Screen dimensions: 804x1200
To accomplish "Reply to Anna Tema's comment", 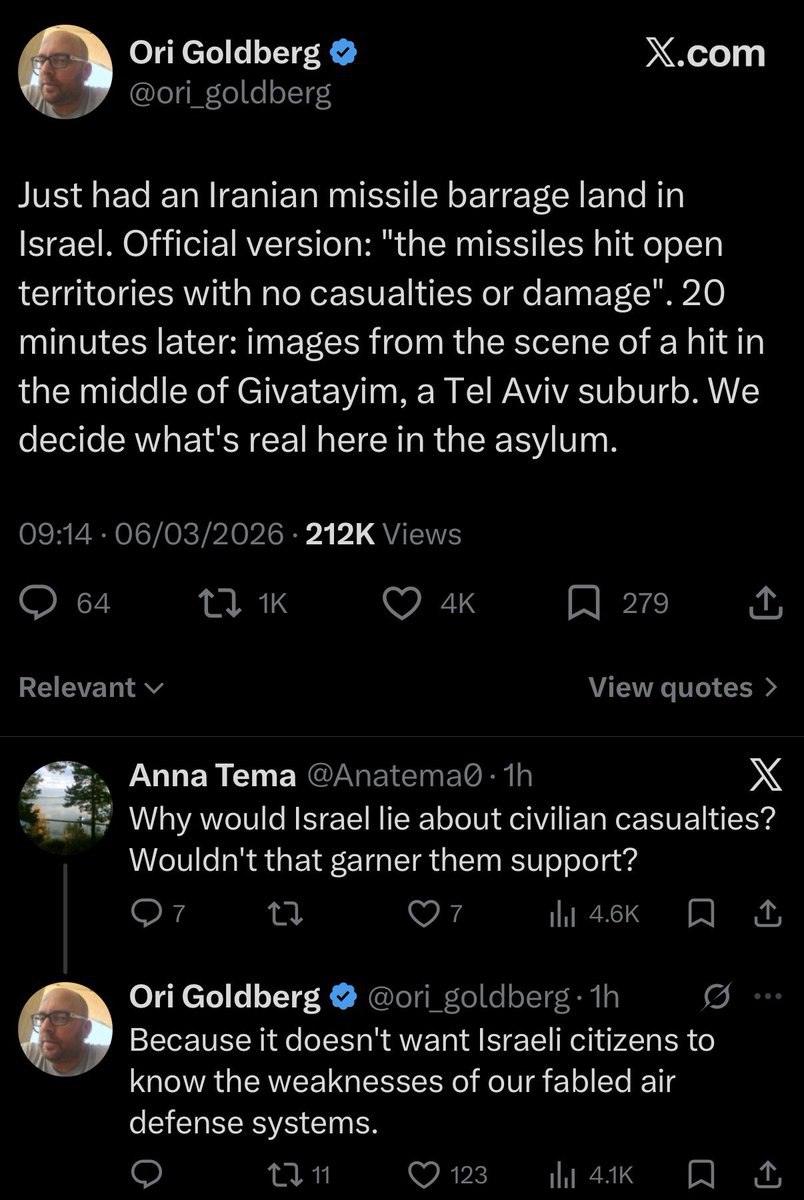I will [146, 912].
